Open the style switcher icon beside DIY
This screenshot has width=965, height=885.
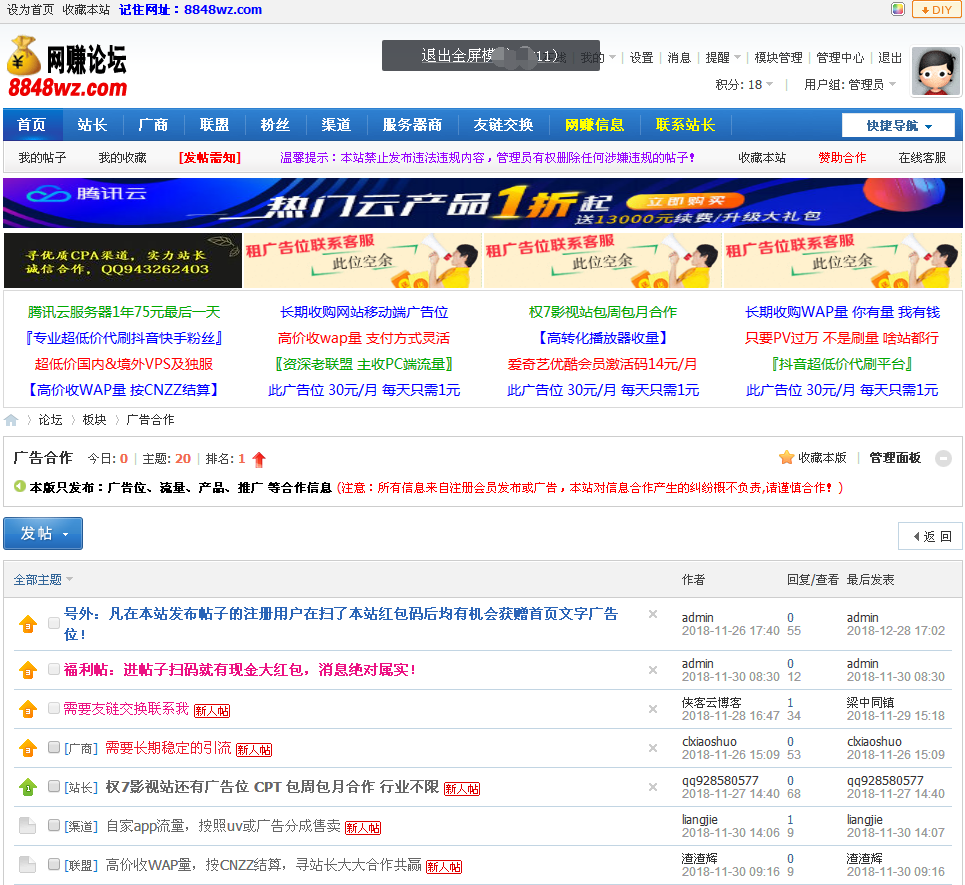pos(898,10)
